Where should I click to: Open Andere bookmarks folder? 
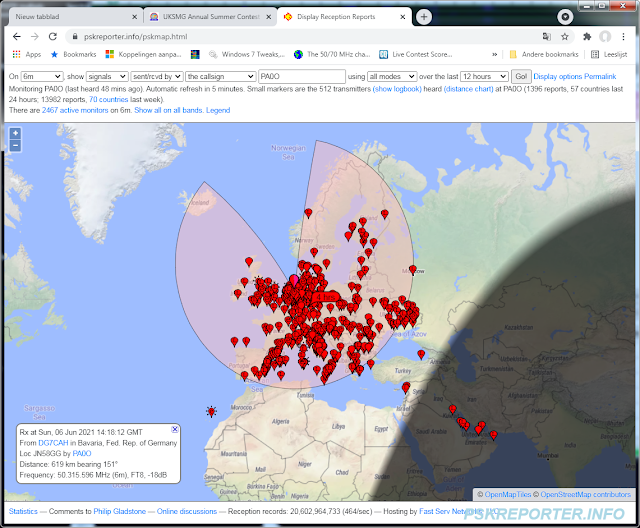pyautogui.click(x=544, y=54)
